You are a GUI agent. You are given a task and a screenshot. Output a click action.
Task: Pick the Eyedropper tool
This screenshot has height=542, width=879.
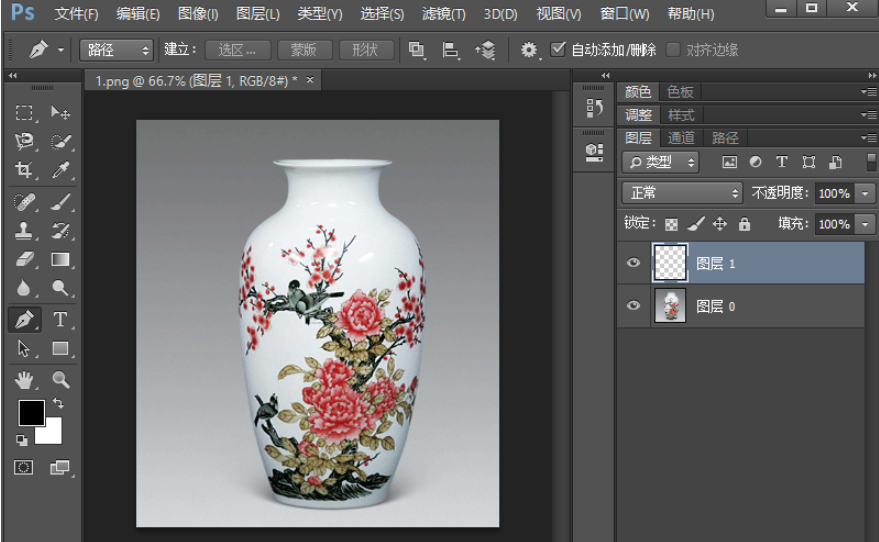pyautogui.click(x=60, y=171)
